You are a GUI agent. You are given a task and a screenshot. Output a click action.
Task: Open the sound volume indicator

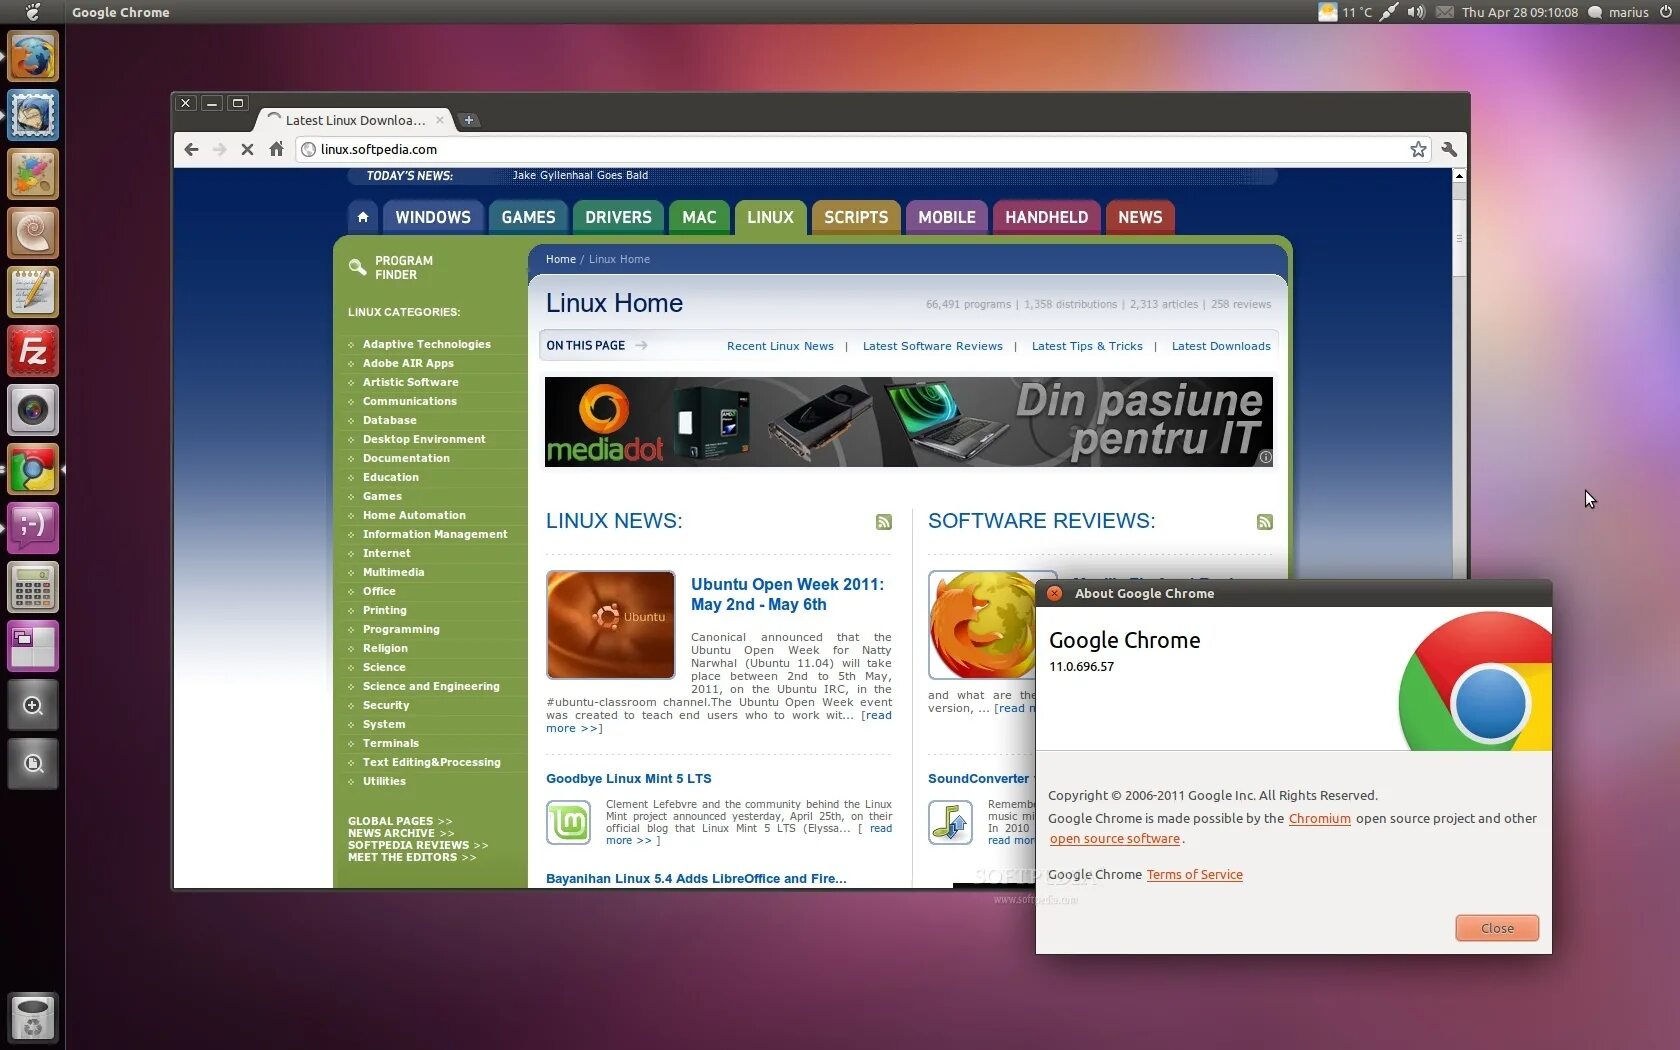1416,12
